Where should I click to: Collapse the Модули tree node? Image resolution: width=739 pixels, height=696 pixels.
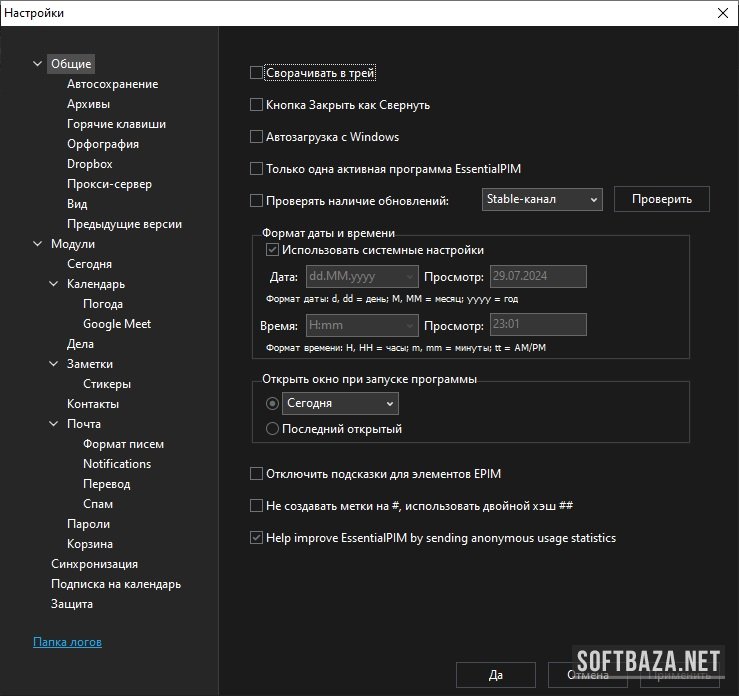pos(38,244)
